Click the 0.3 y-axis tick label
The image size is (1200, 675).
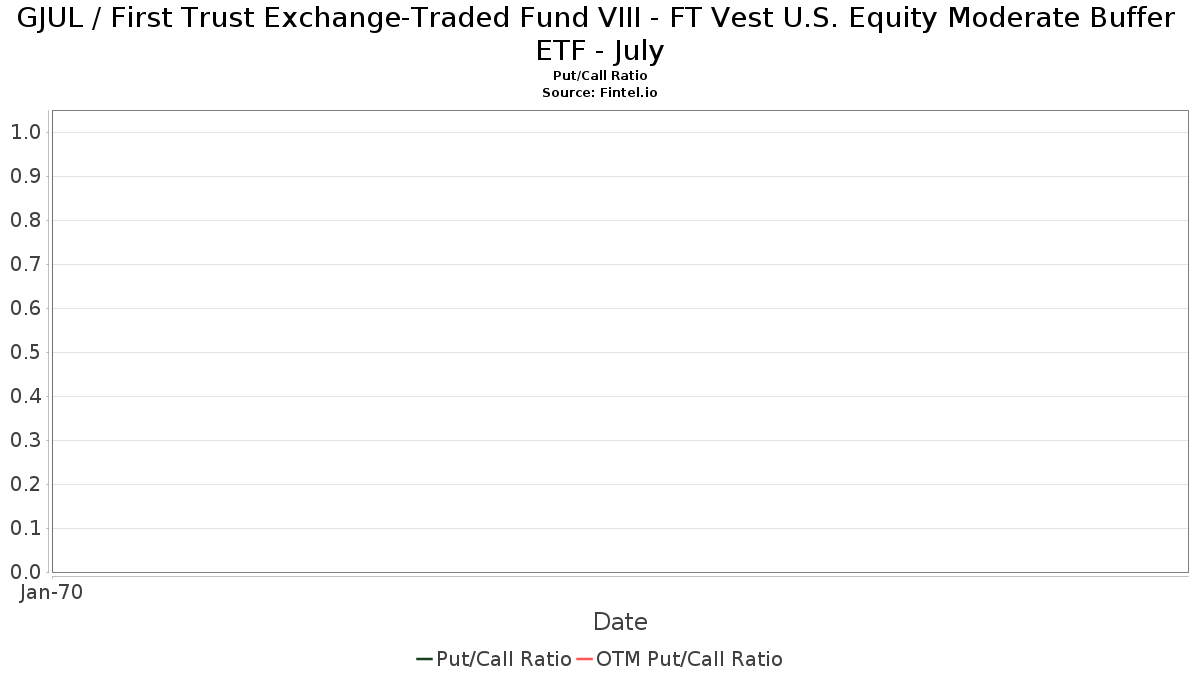(25, 440)
